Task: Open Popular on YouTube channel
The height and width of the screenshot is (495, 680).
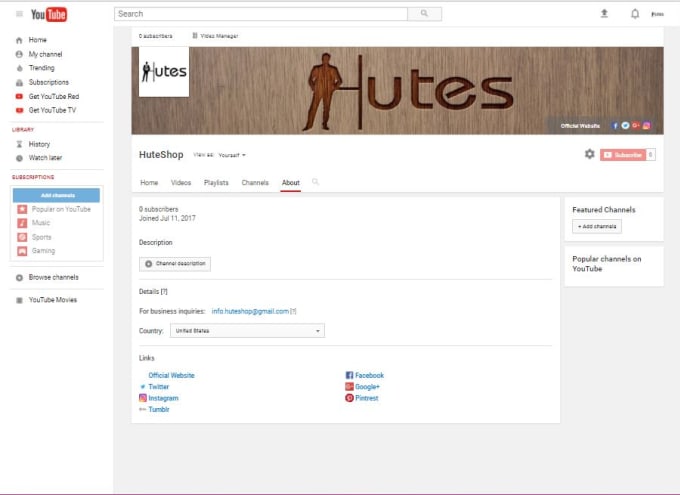Action: click(61, 209)
